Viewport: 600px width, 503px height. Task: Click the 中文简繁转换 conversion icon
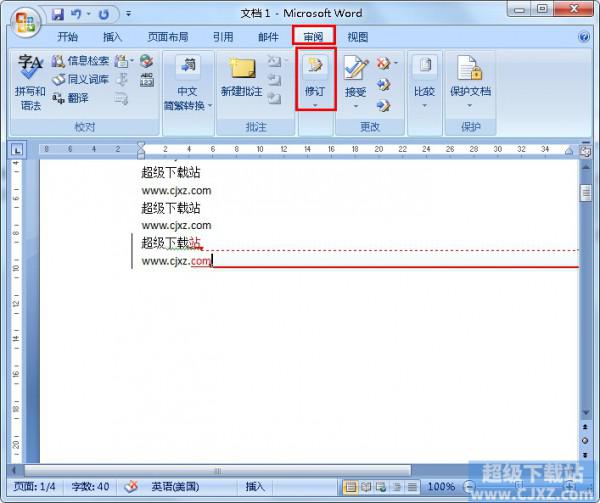coord(188,66)
